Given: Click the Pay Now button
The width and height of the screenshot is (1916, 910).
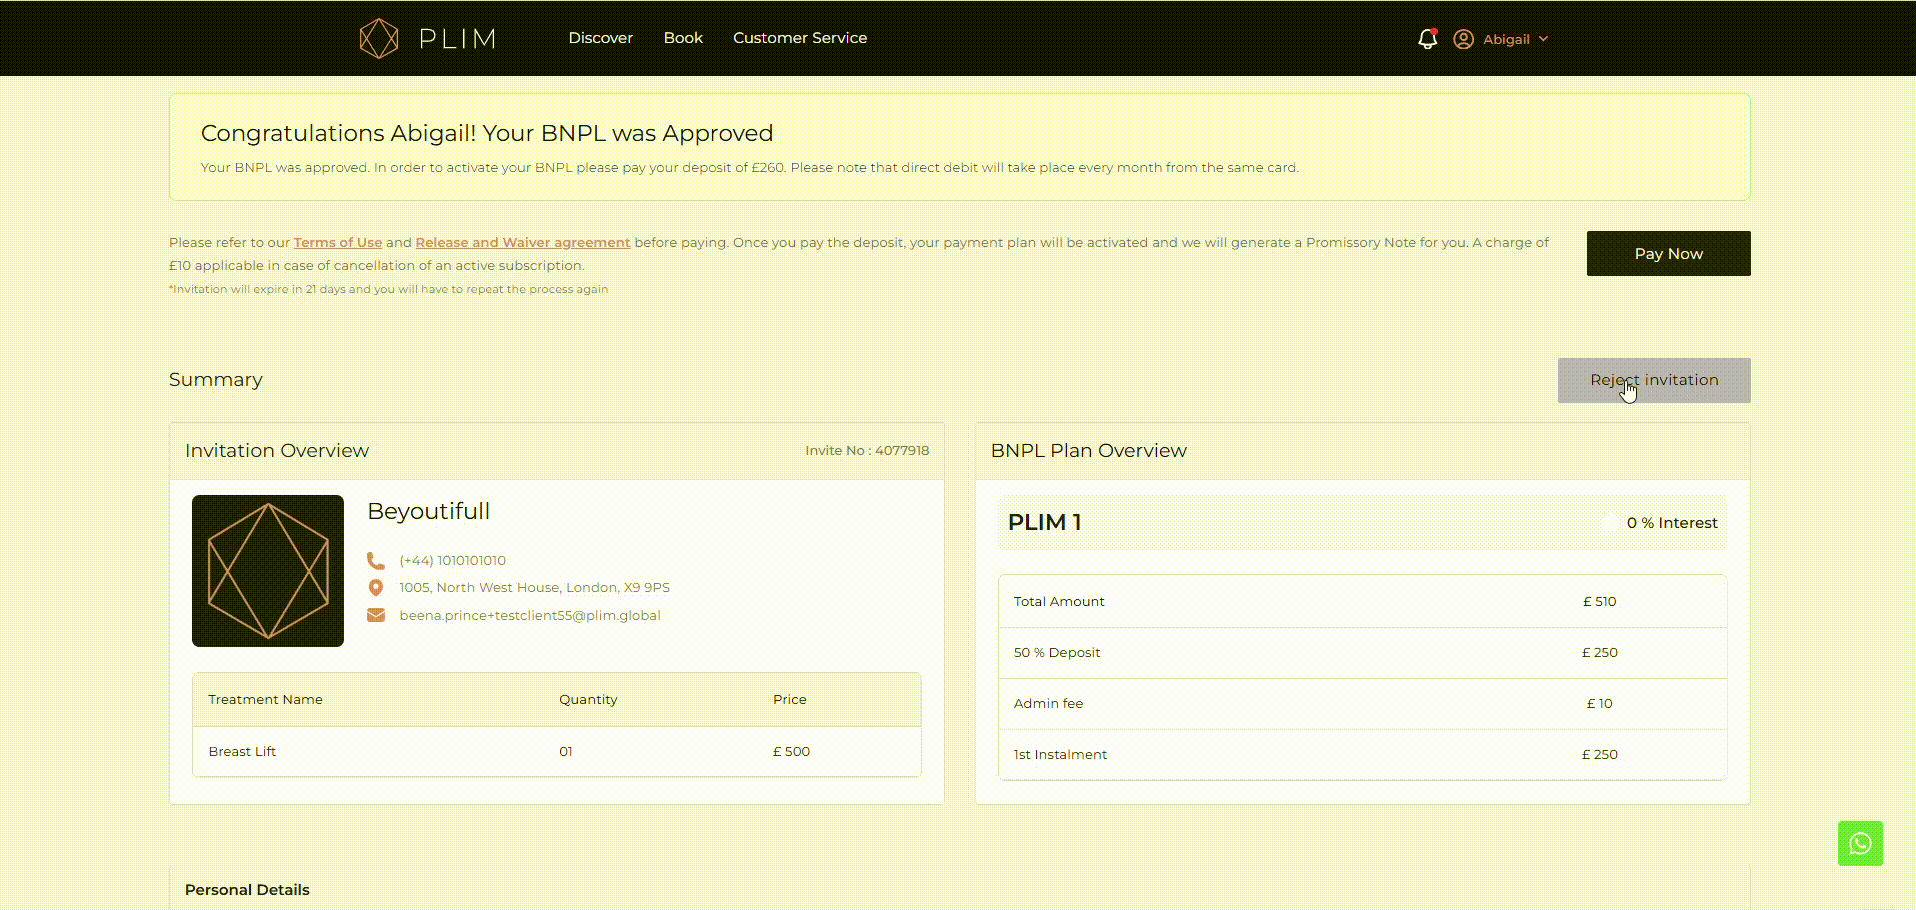Looking at the screenshot, I should coord(1668,254).
